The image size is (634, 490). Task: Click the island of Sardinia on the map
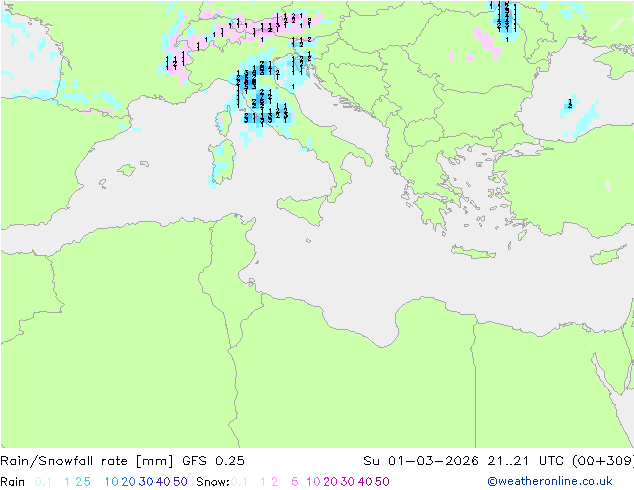(x=222, y=163)
